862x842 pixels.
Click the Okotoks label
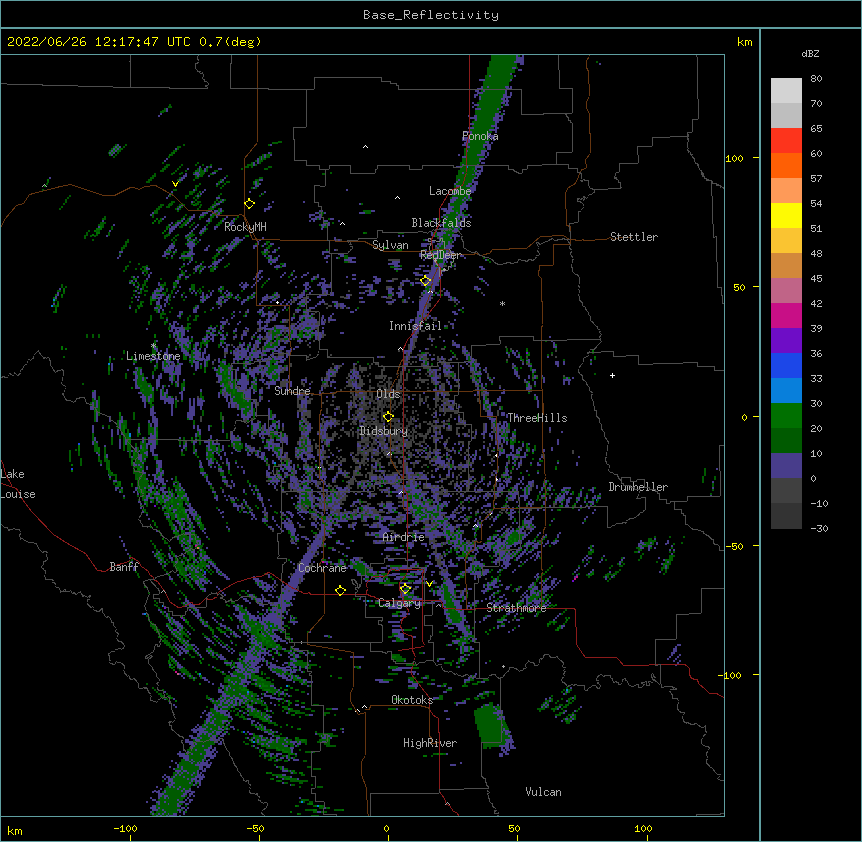point(412,700)
